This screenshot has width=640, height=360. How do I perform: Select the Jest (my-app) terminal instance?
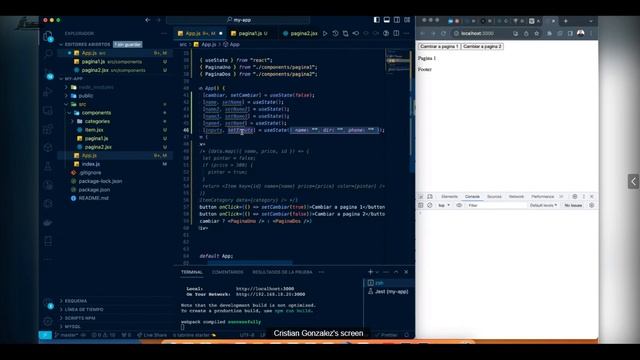click(388, 291)
